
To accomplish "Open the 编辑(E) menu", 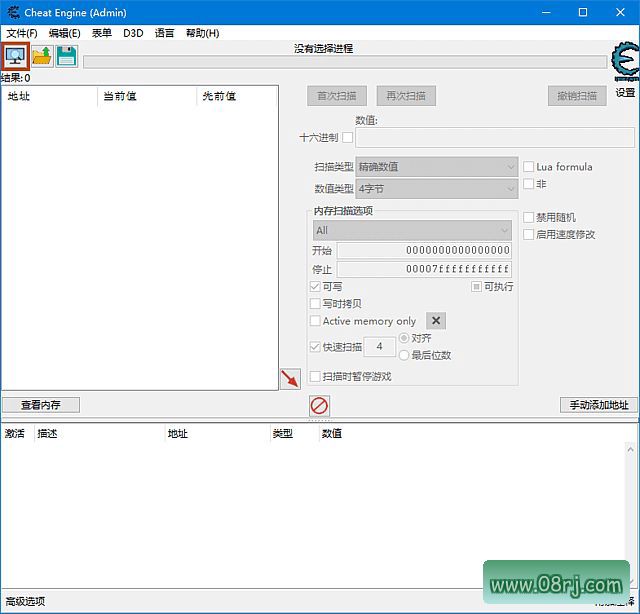I will click(x=64, y=33).
